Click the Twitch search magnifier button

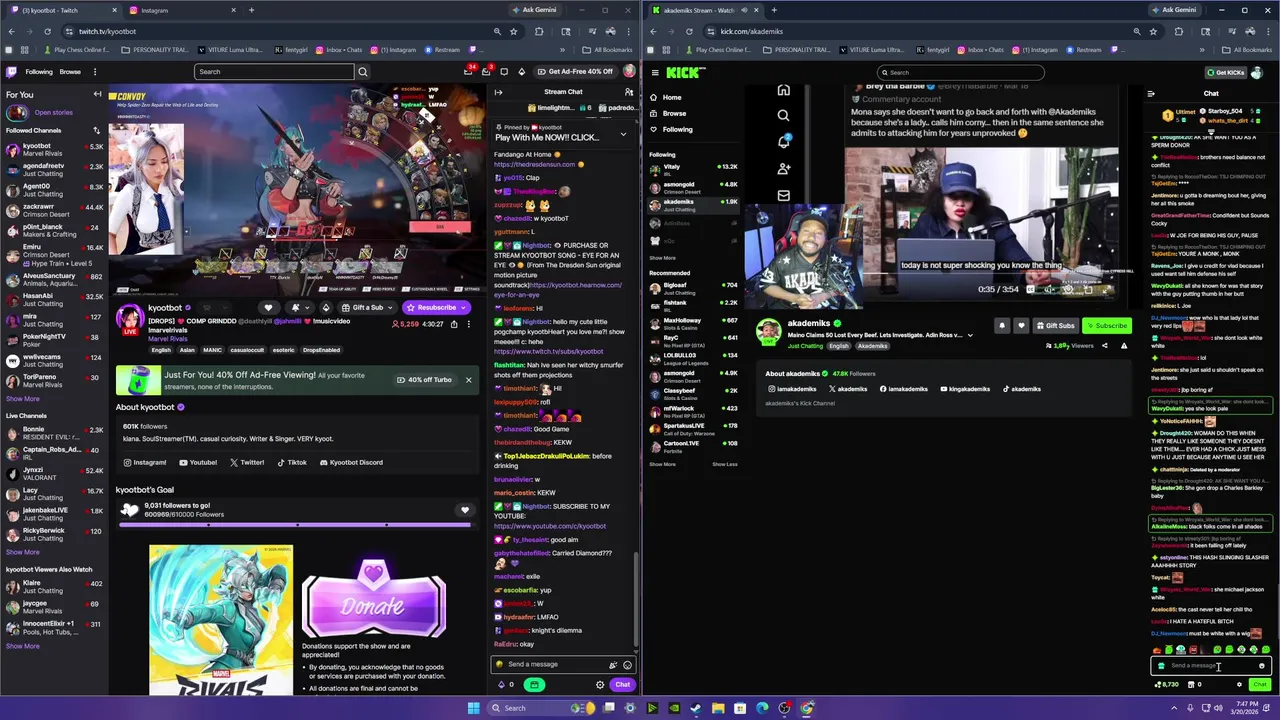pos(363,72)
